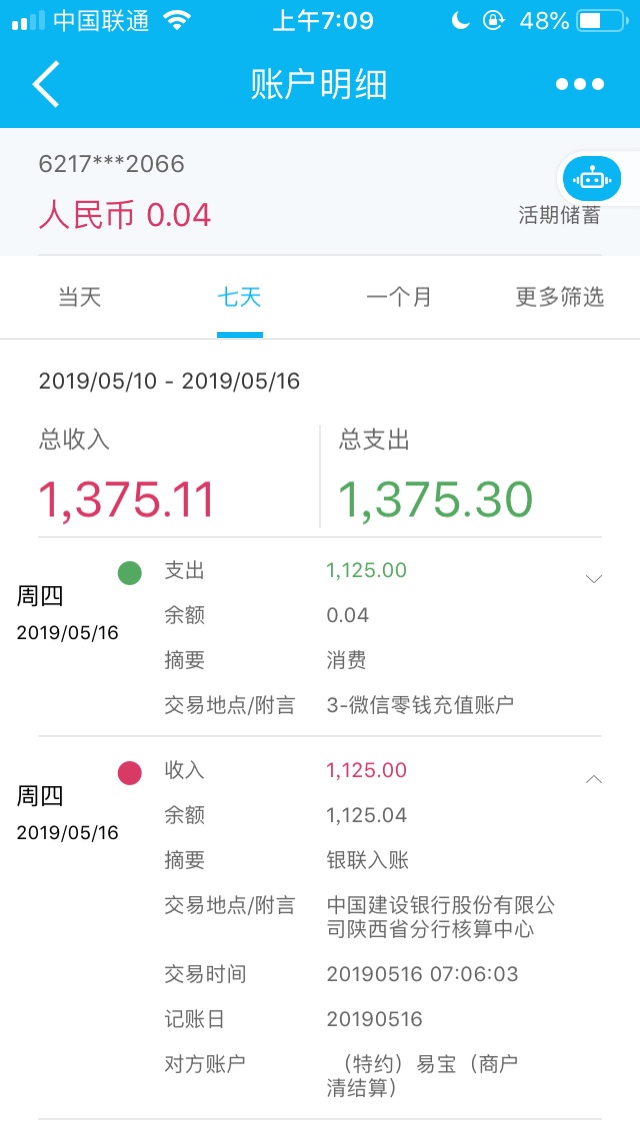Screen dimensions: 640x1136
Task: Tap total income amount 1,375.11
Action: click(126, 499)
